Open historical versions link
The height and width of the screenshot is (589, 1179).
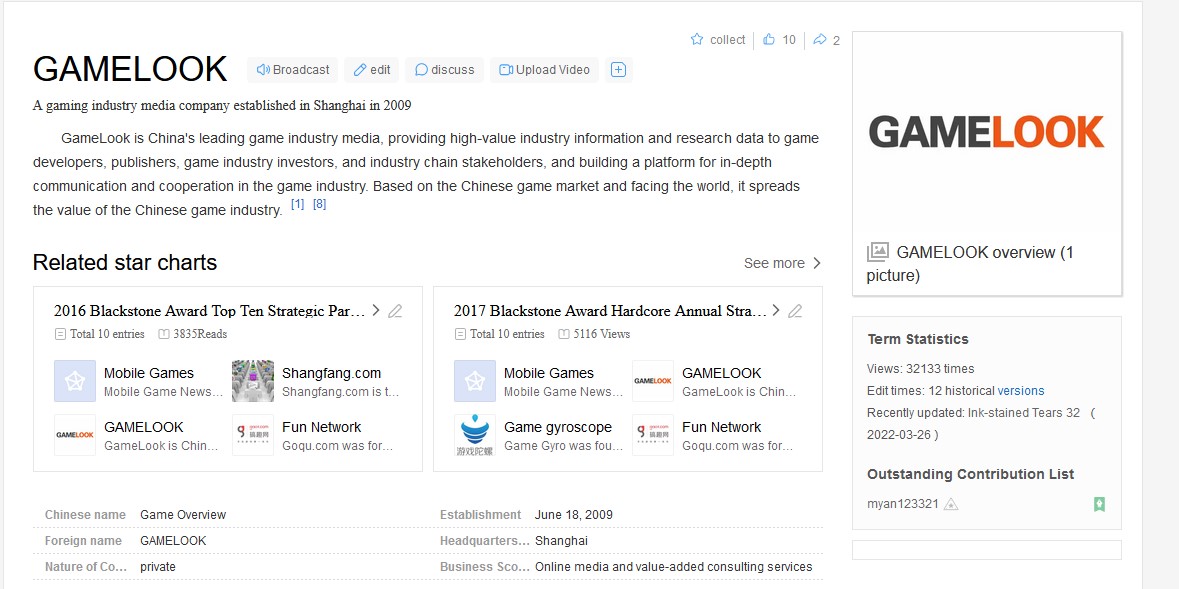pyautogui.click(x=1020, y=390)
